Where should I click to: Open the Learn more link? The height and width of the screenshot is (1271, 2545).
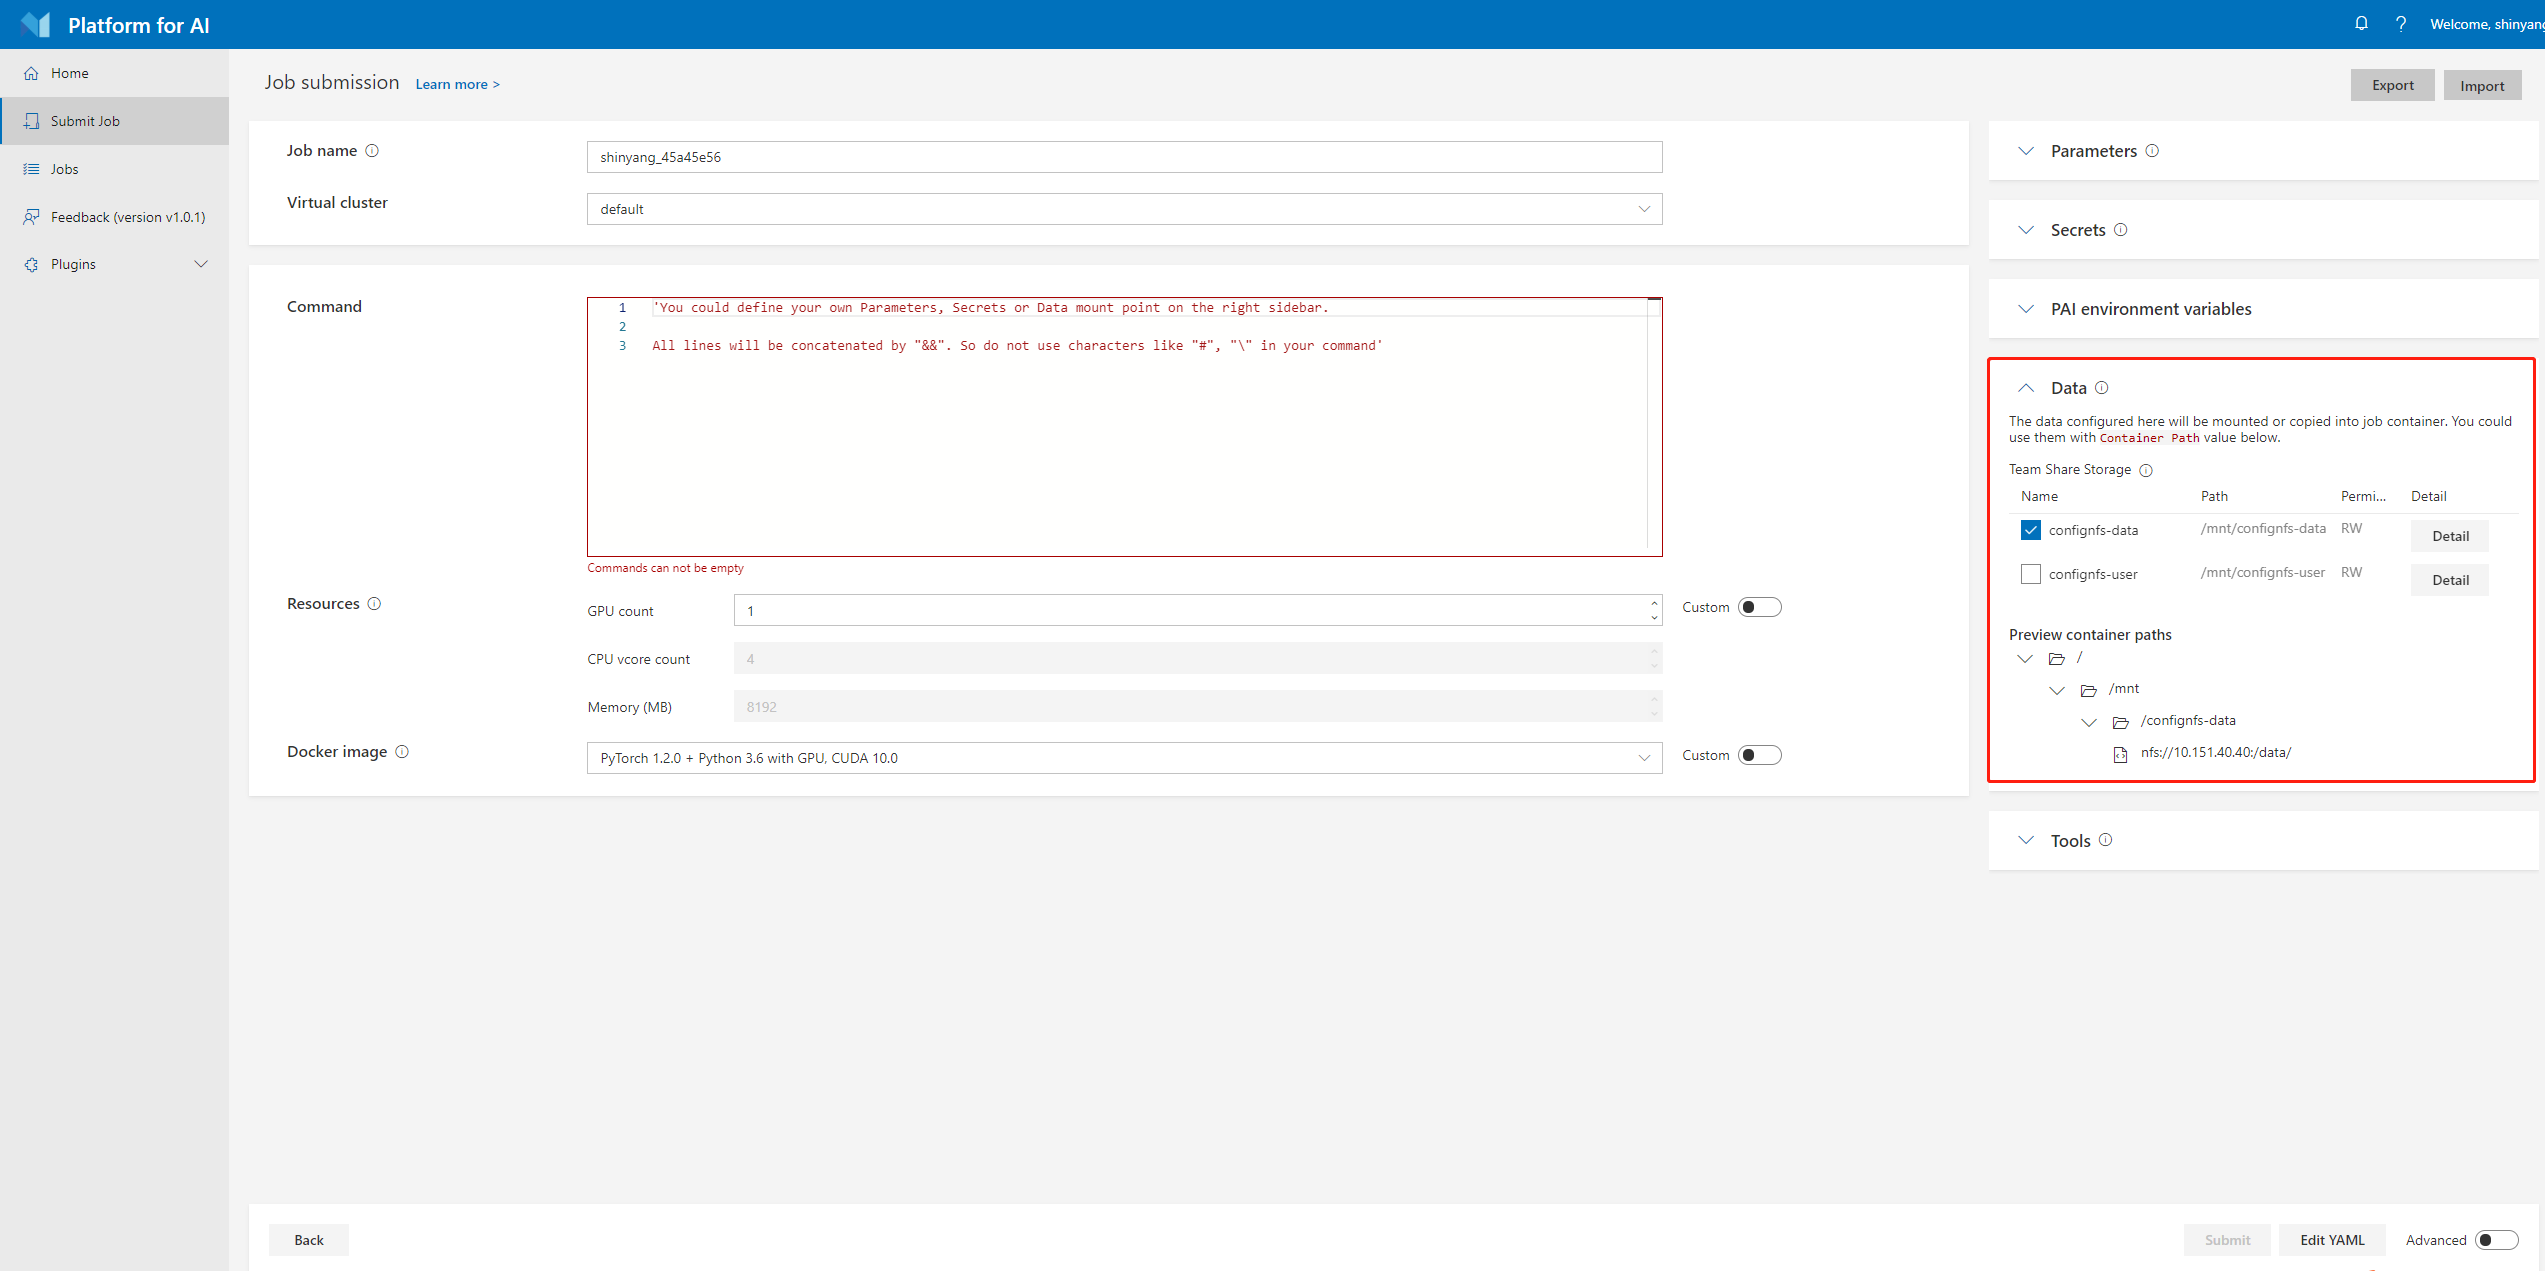click(x=457, y=84)
